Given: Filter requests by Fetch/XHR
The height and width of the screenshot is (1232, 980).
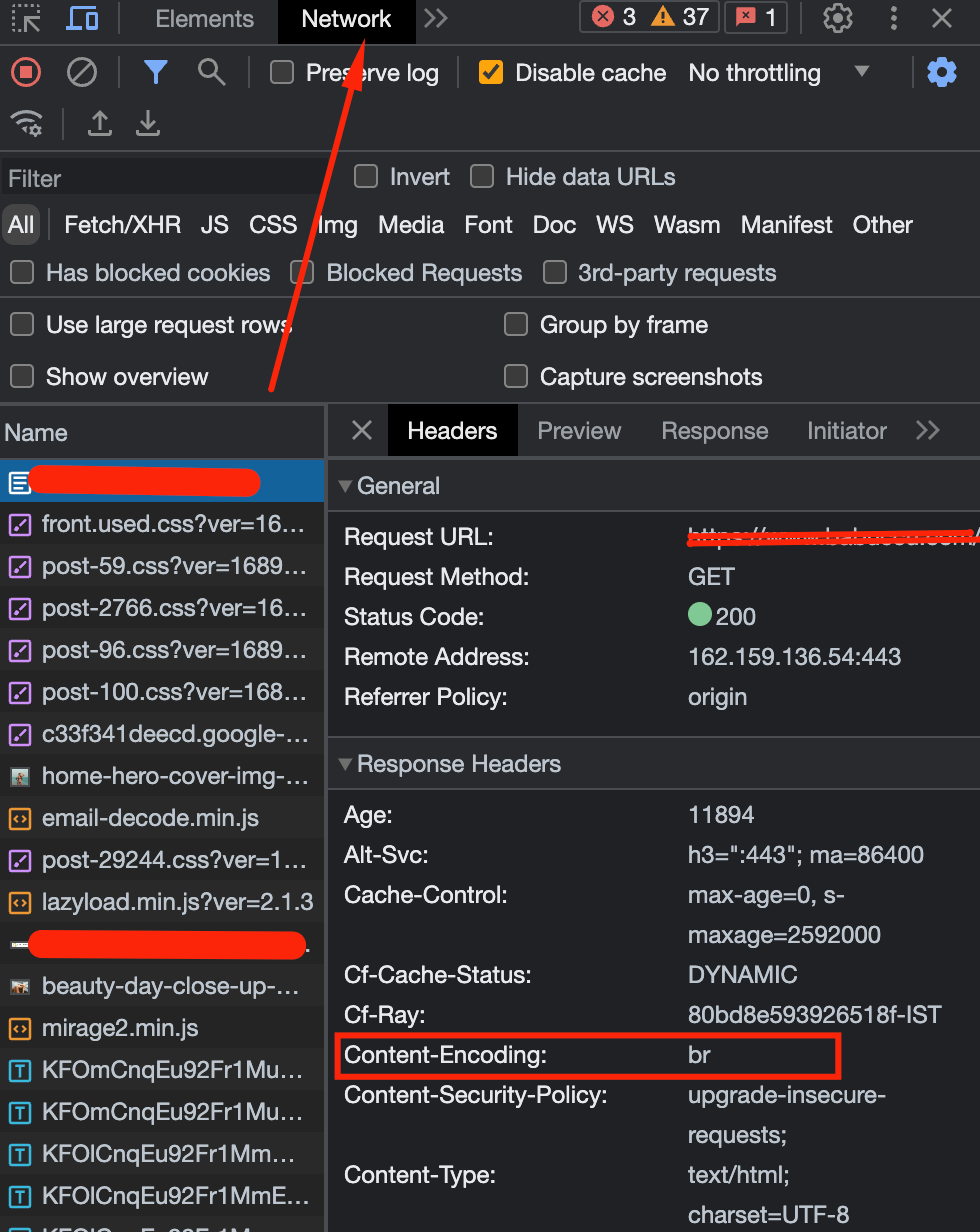Looking at the screenshot, I should tap(122, 225).
